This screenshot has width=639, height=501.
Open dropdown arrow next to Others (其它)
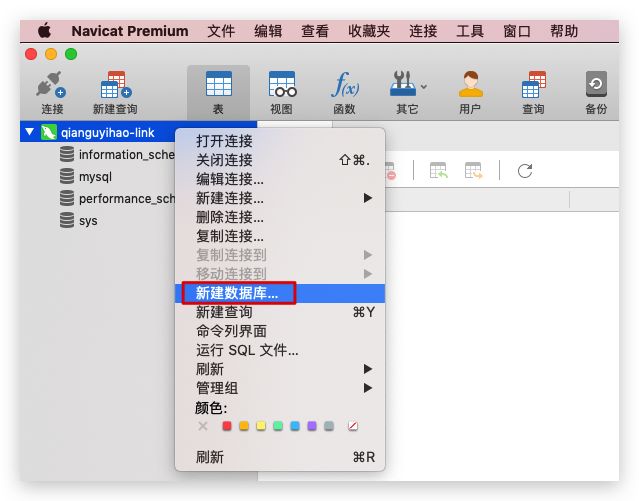coord(424,86)
